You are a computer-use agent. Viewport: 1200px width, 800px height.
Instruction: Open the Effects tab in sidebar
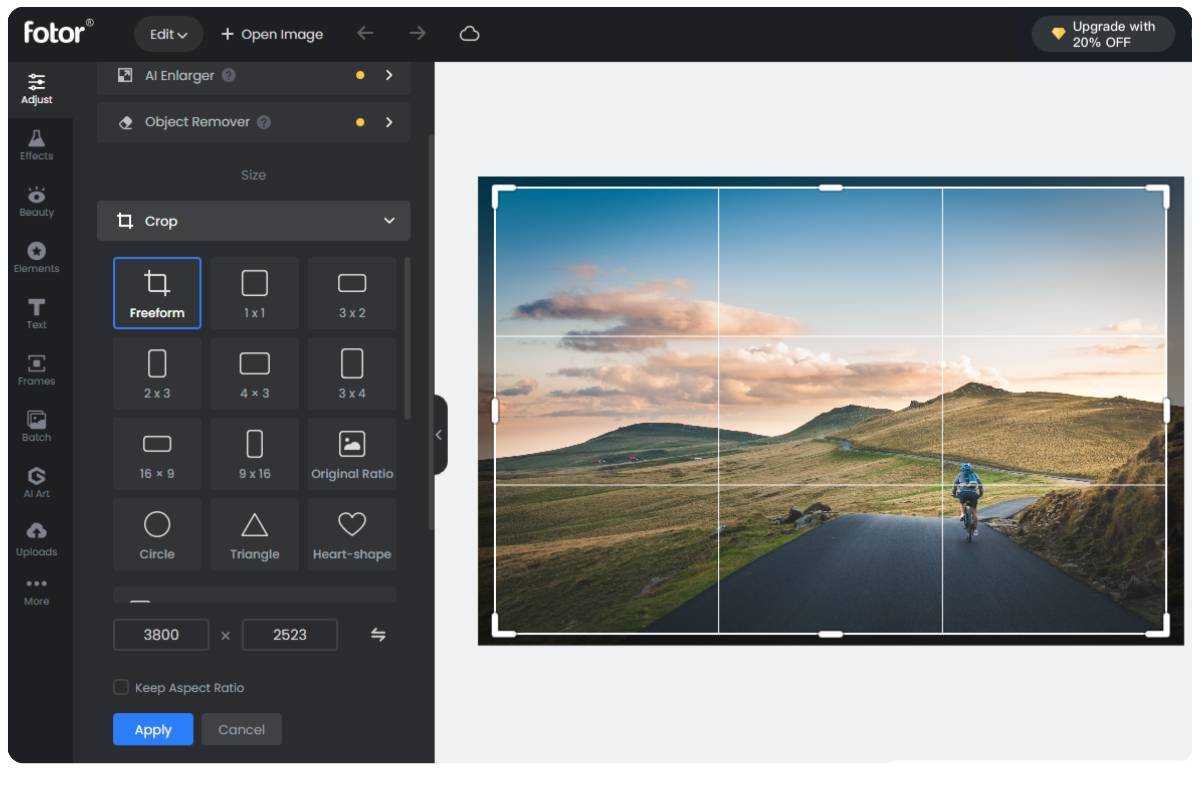(x=37, y=145)
